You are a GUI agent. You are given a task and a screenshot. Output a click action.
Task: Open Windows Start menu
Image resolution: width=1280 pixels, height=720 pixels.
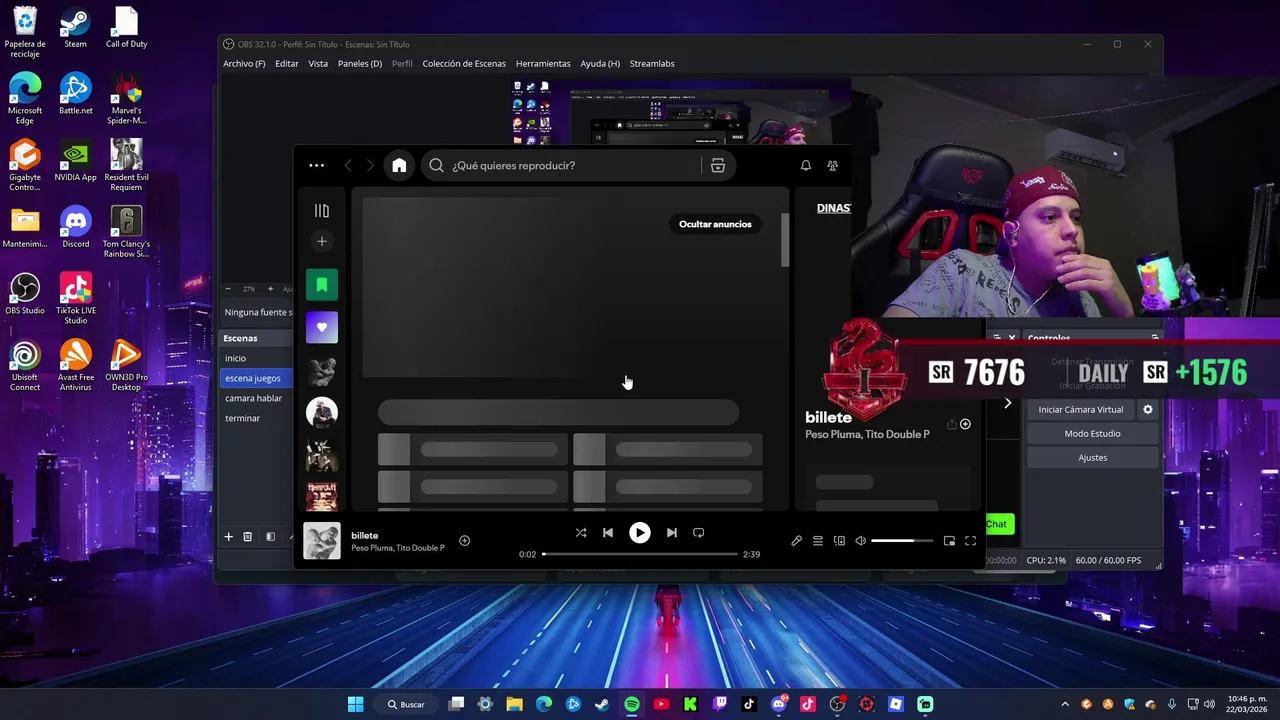(x=355, y=704)
